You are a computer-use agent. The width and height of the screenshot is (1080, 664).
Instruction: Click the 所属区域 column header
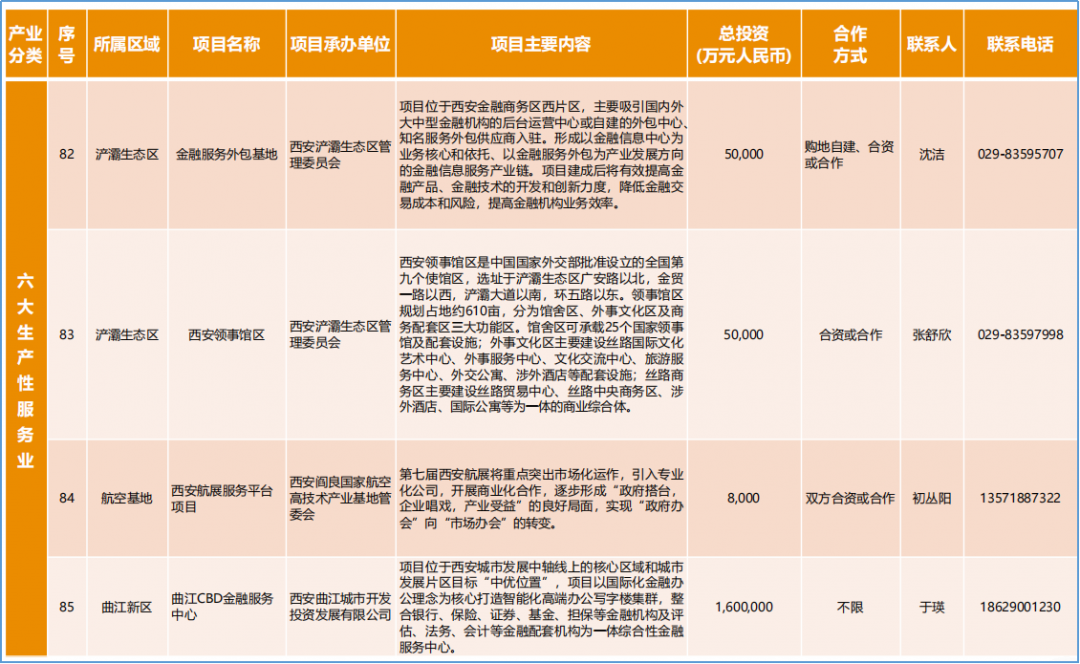[x=127, y=42]
